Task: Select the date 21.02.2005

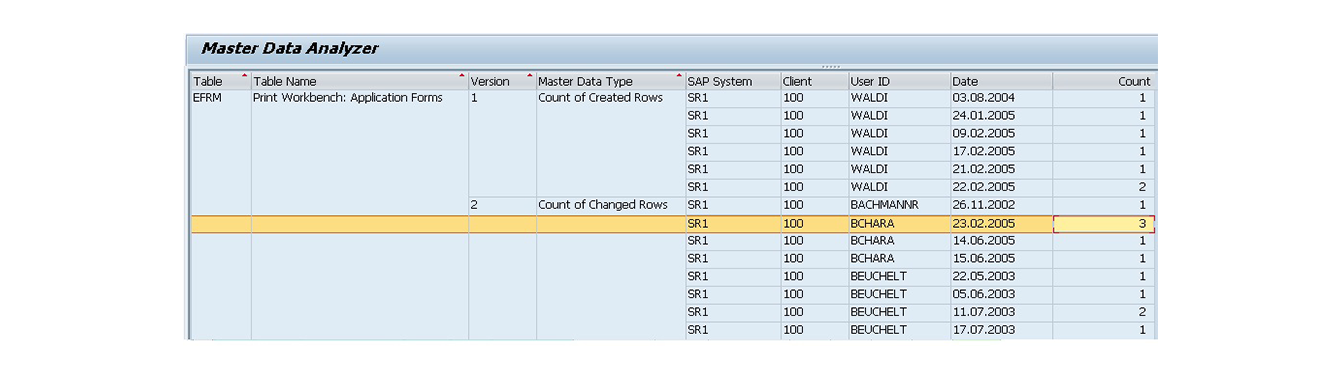Action: click(x=1001, y=170)
